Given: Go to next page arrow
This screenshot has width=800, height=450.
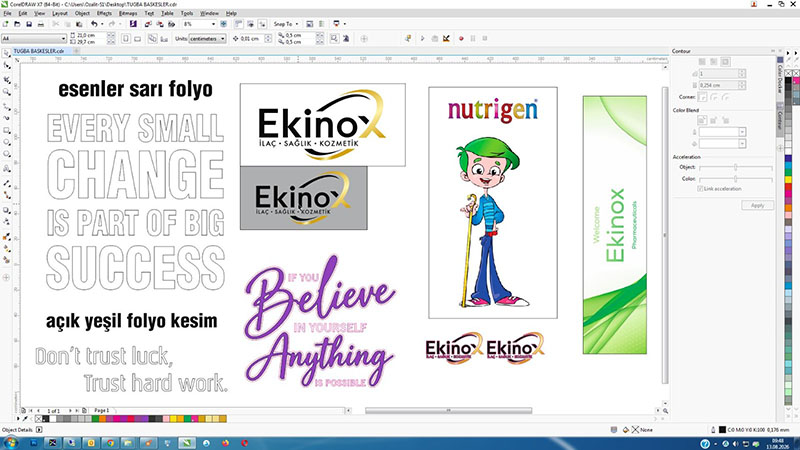Looking at the screenshot, I should [70, 410].
